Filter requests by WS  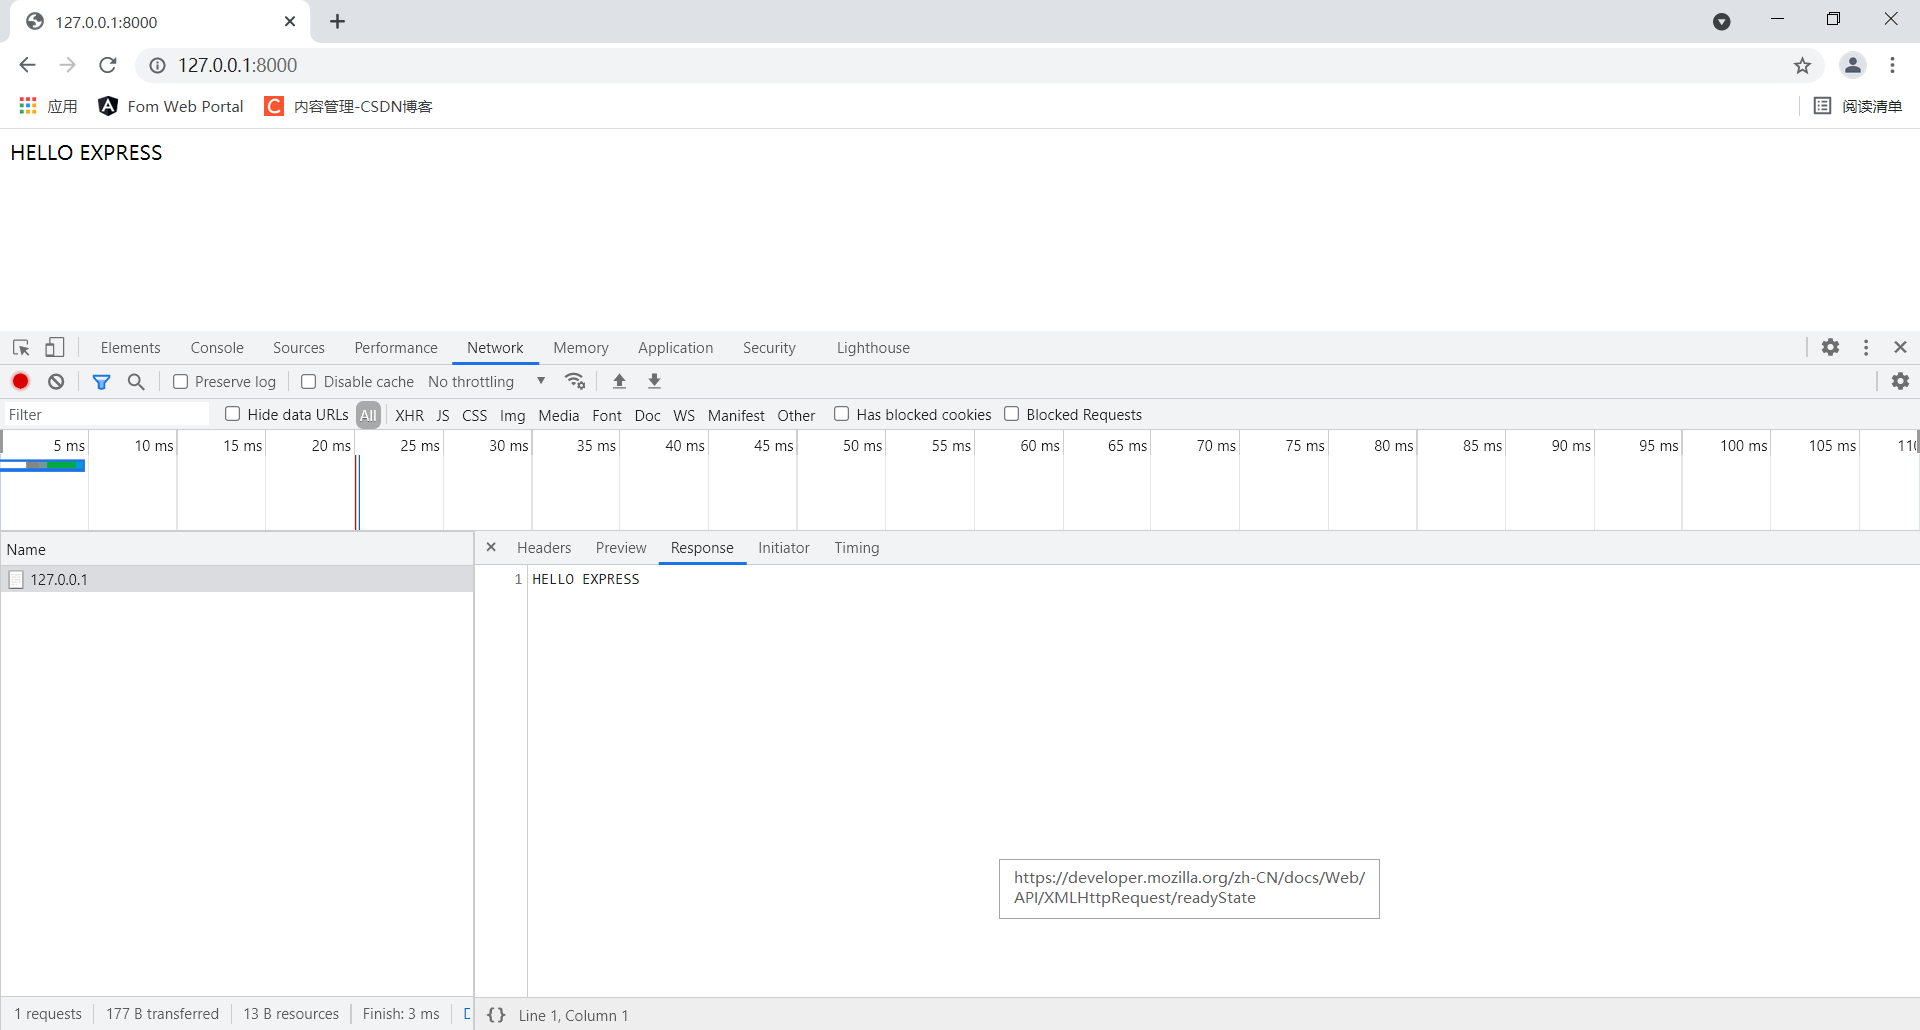click(x=684, y=415)
